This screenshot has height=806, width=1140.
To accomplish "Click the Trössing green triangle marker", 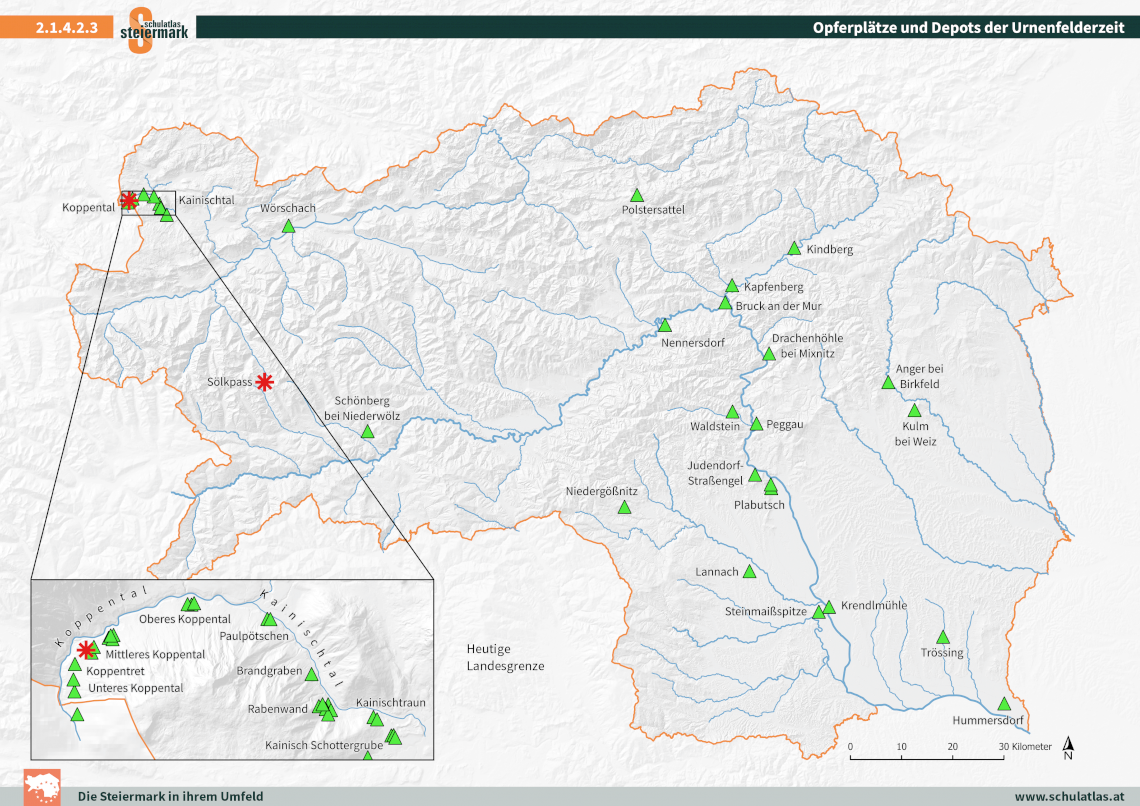I will [942, 637].
